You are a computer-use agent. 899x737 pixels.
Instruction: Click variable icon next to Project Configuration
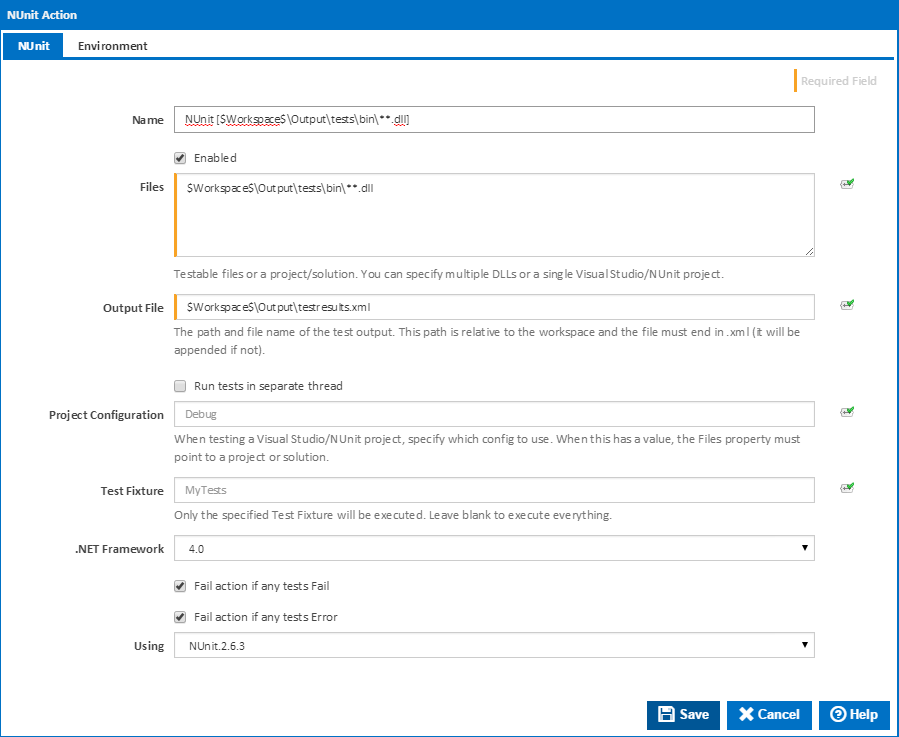(x=847, y=411)
